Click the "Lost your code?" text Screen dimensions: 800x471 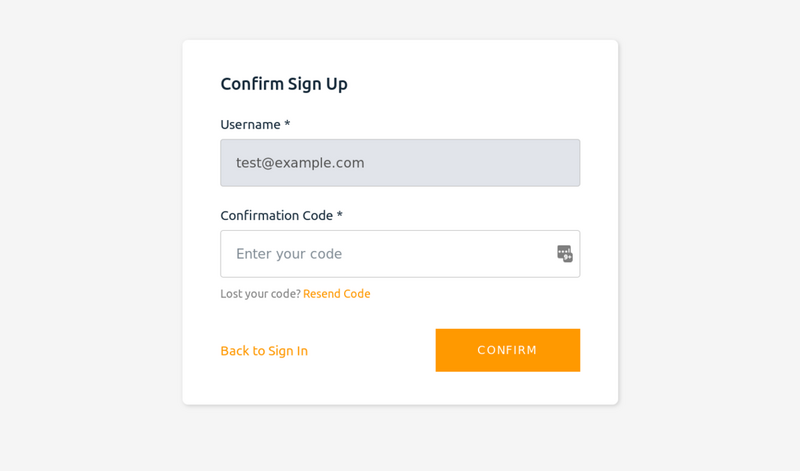tap(260, 294)
